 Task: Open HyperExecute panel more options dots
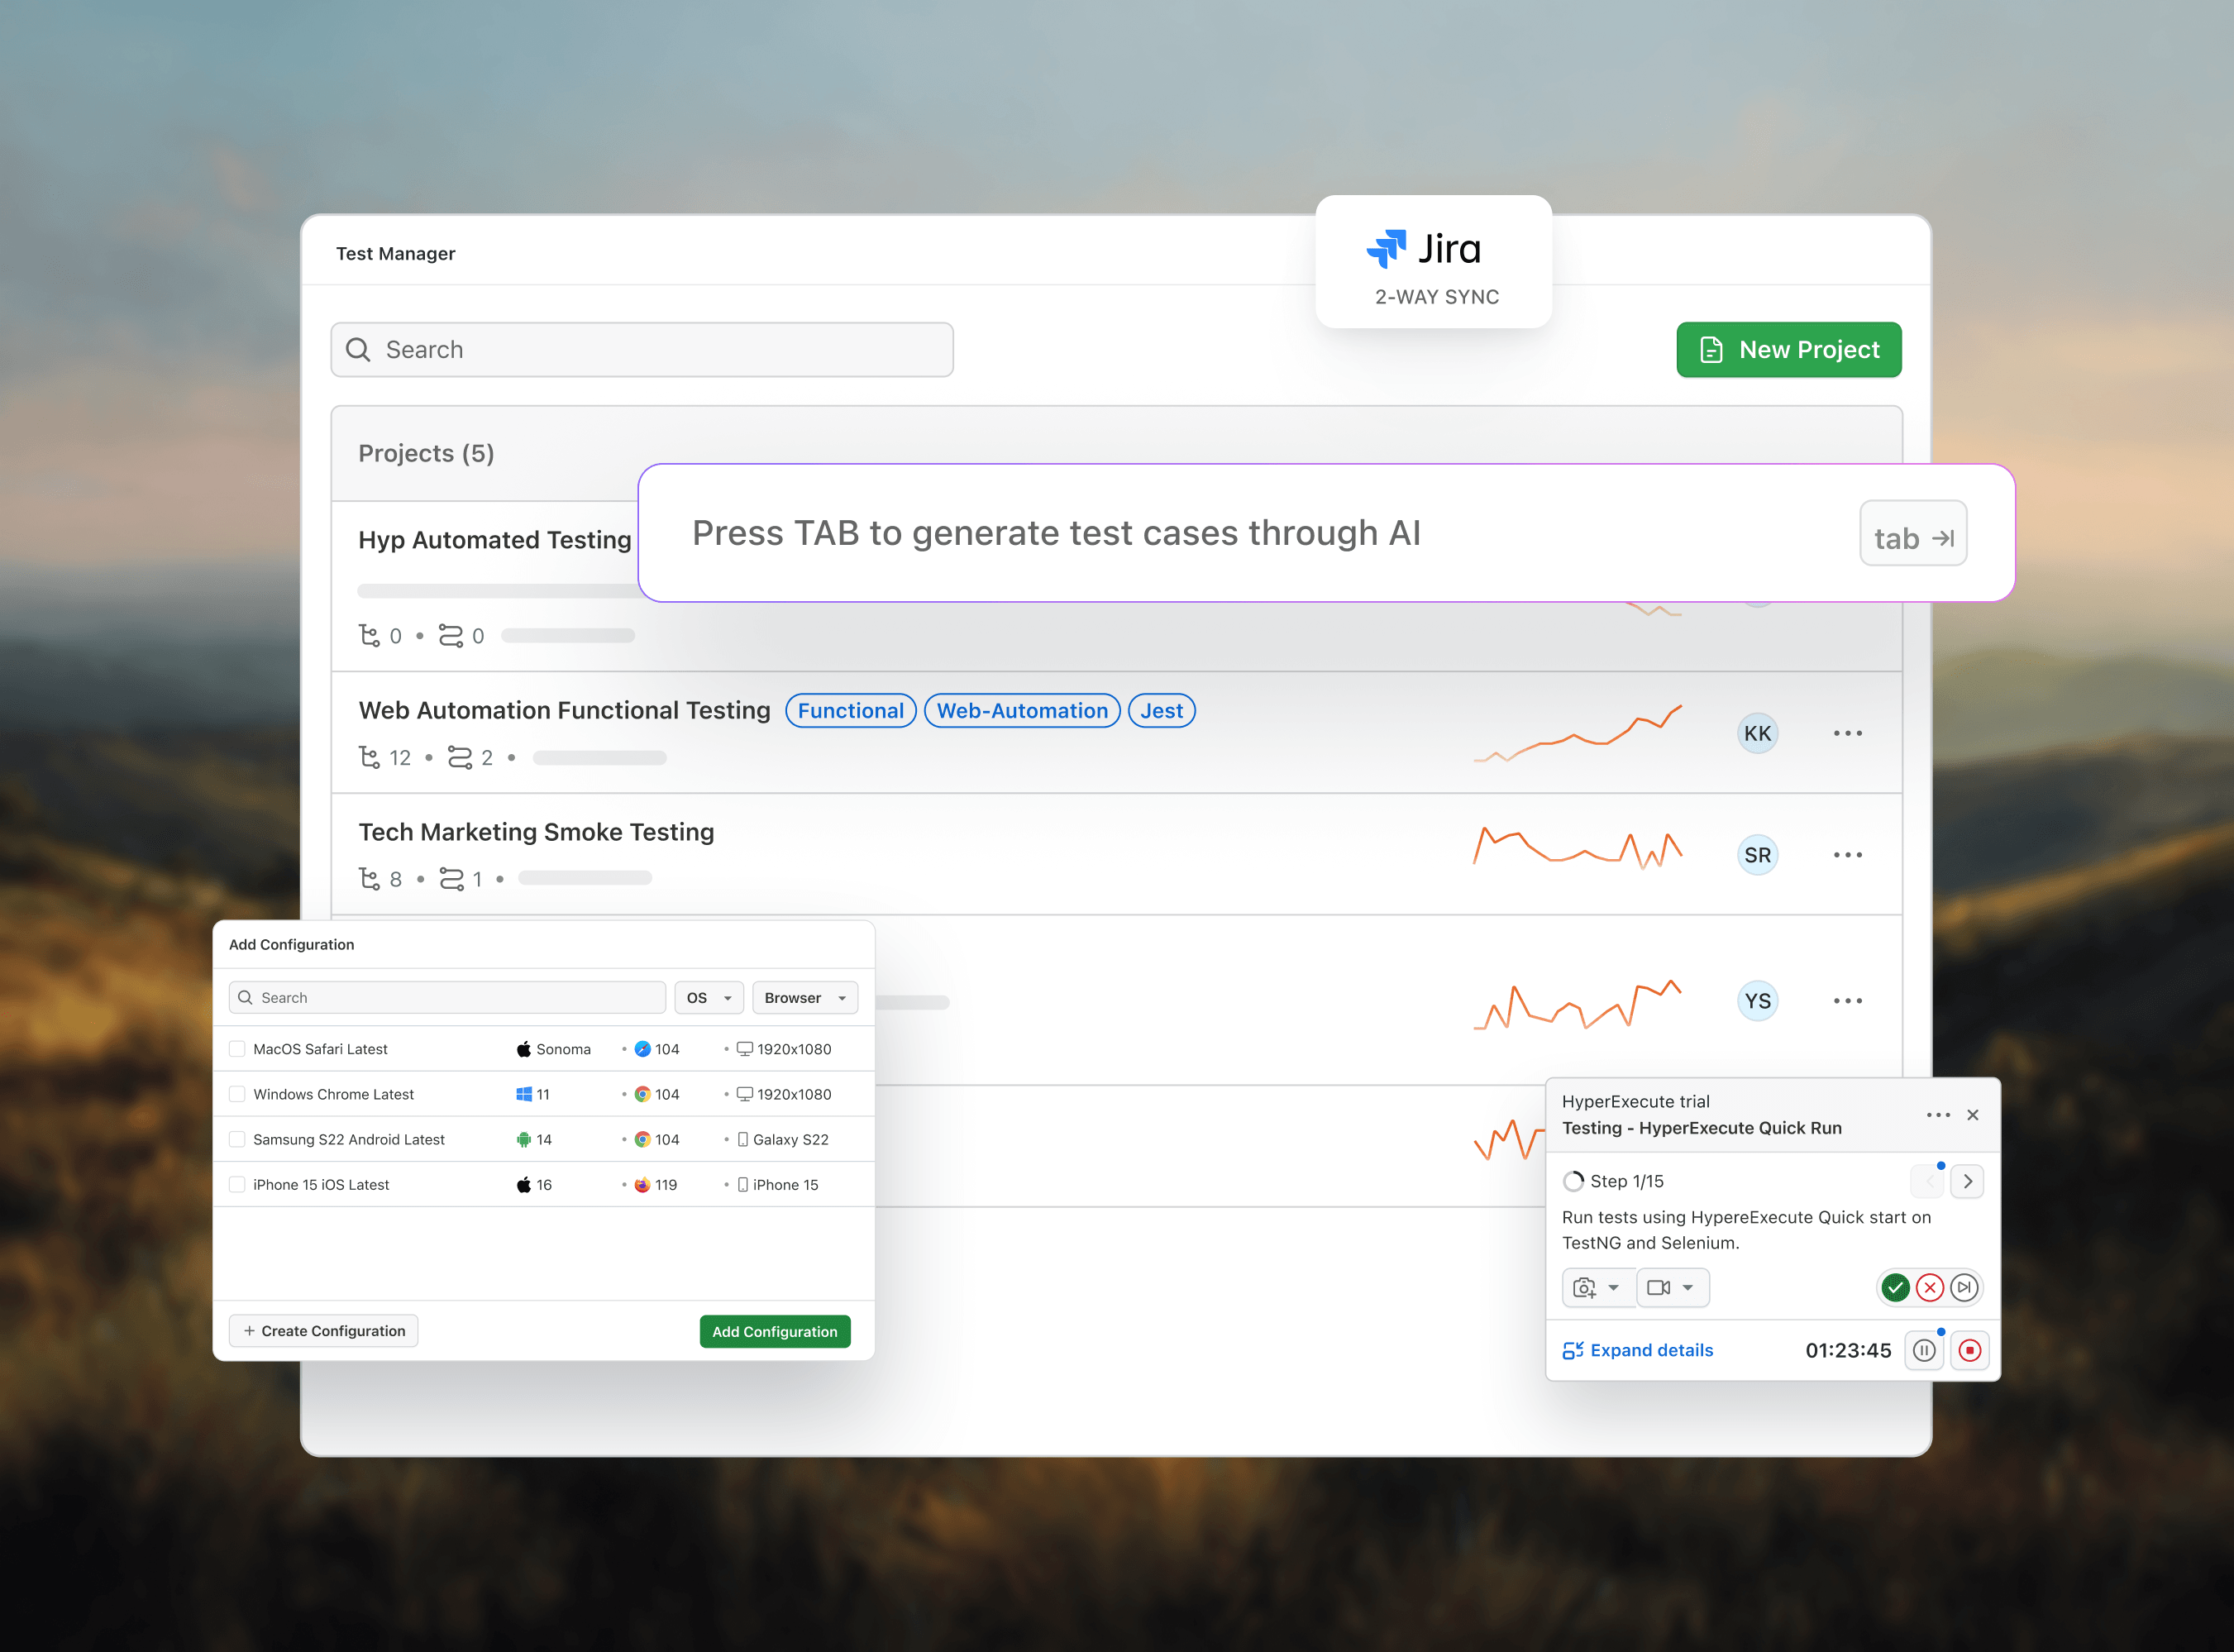coord(1938,1115)
